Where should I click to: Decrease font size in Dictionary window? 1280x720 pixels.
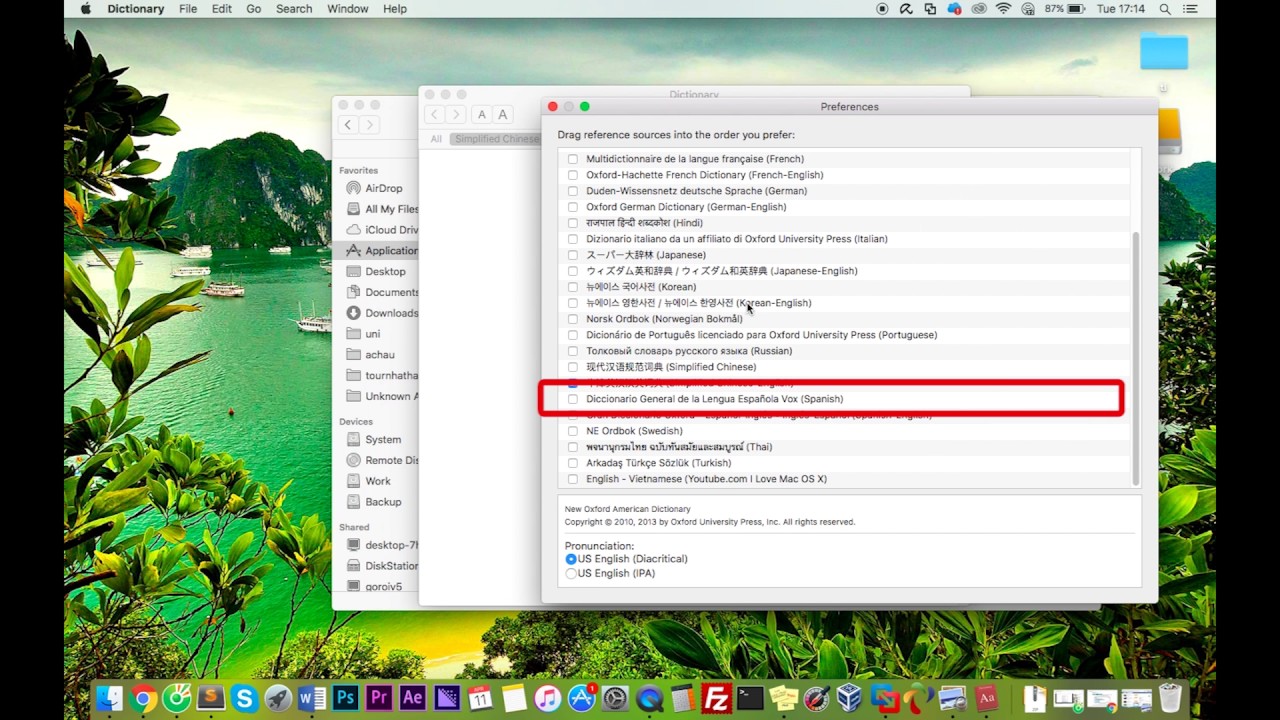pyautogui.click(x=481, y=115)
